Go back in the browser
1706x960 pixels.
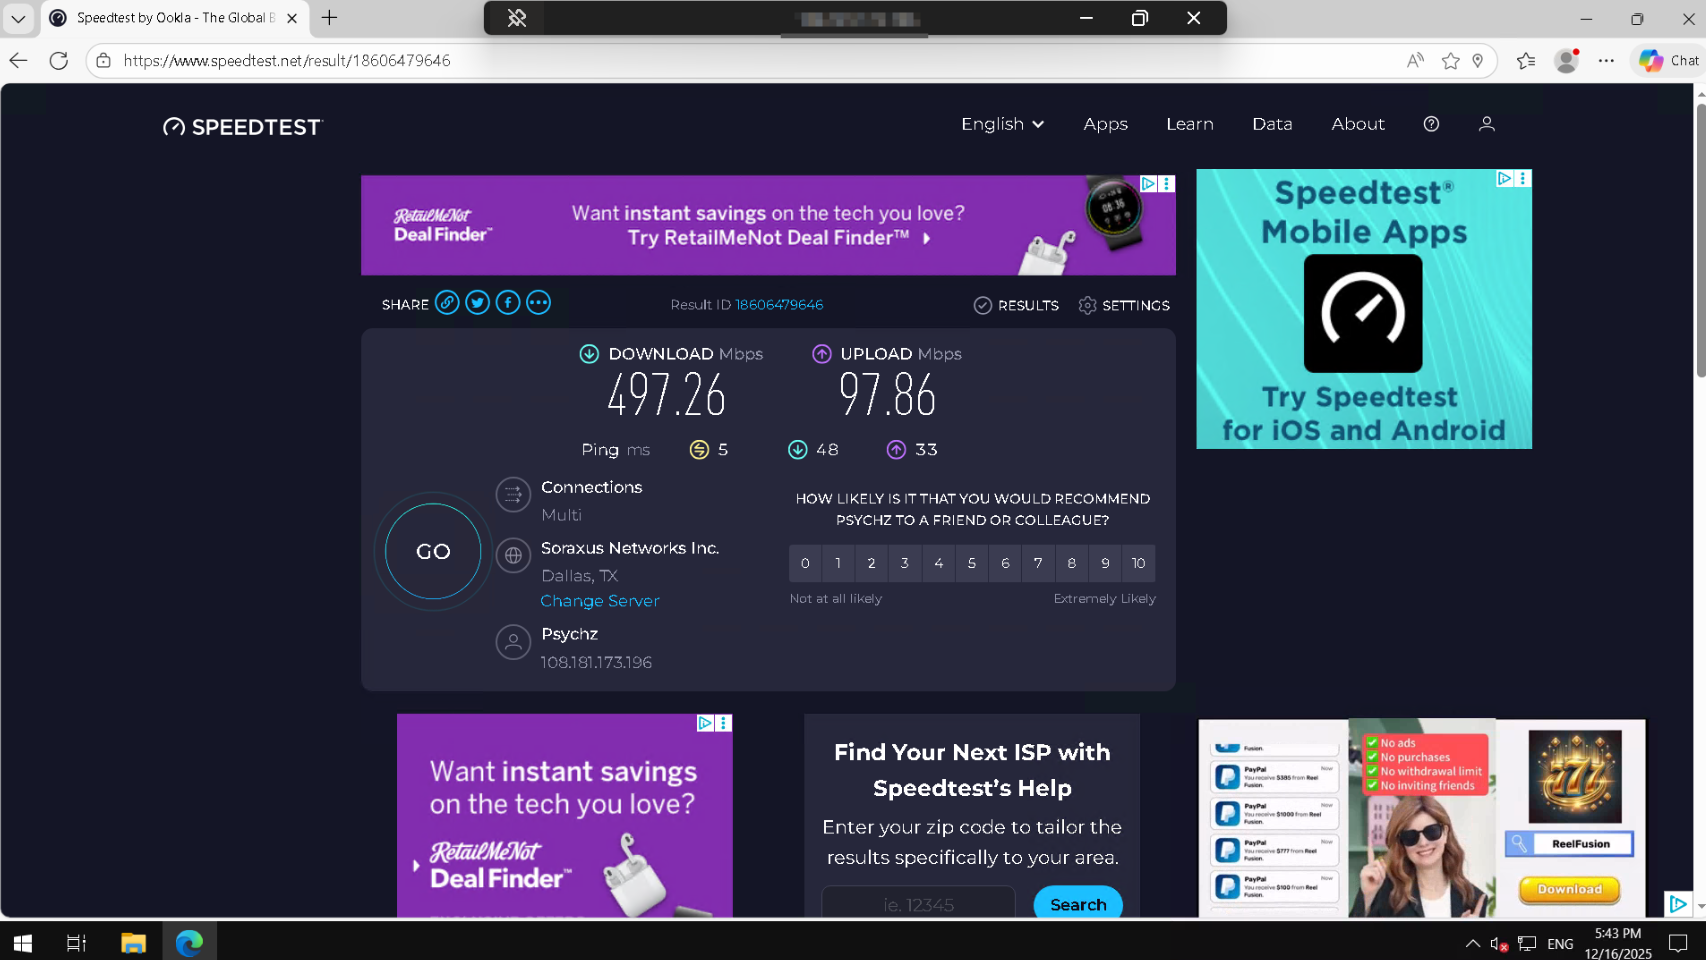(18, 61)
